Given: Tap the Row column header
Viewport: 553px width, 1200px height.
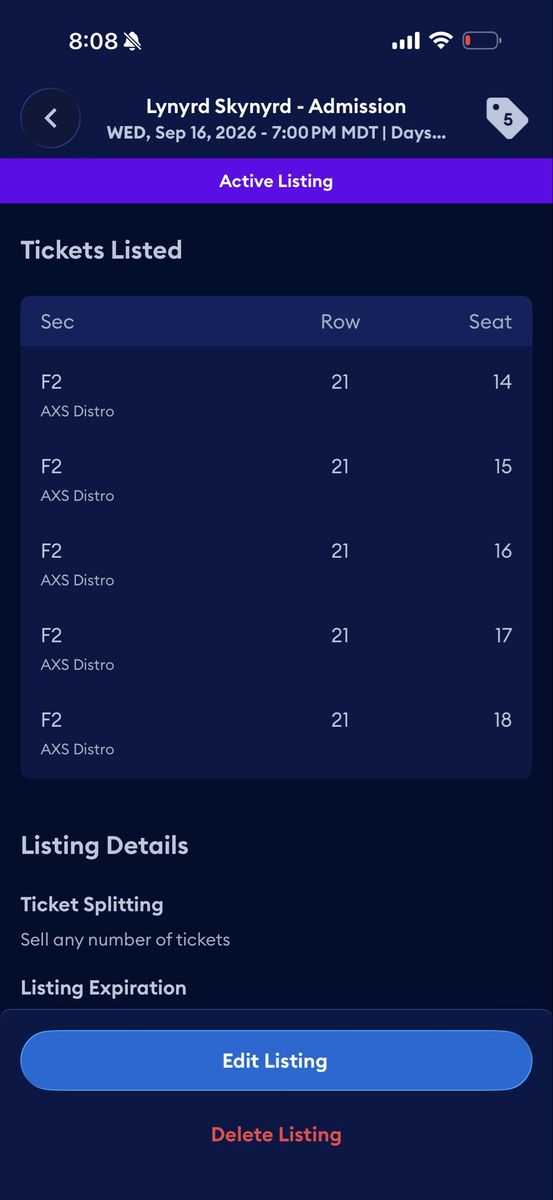Looking at the screenshot, I should tap(340, 321).
